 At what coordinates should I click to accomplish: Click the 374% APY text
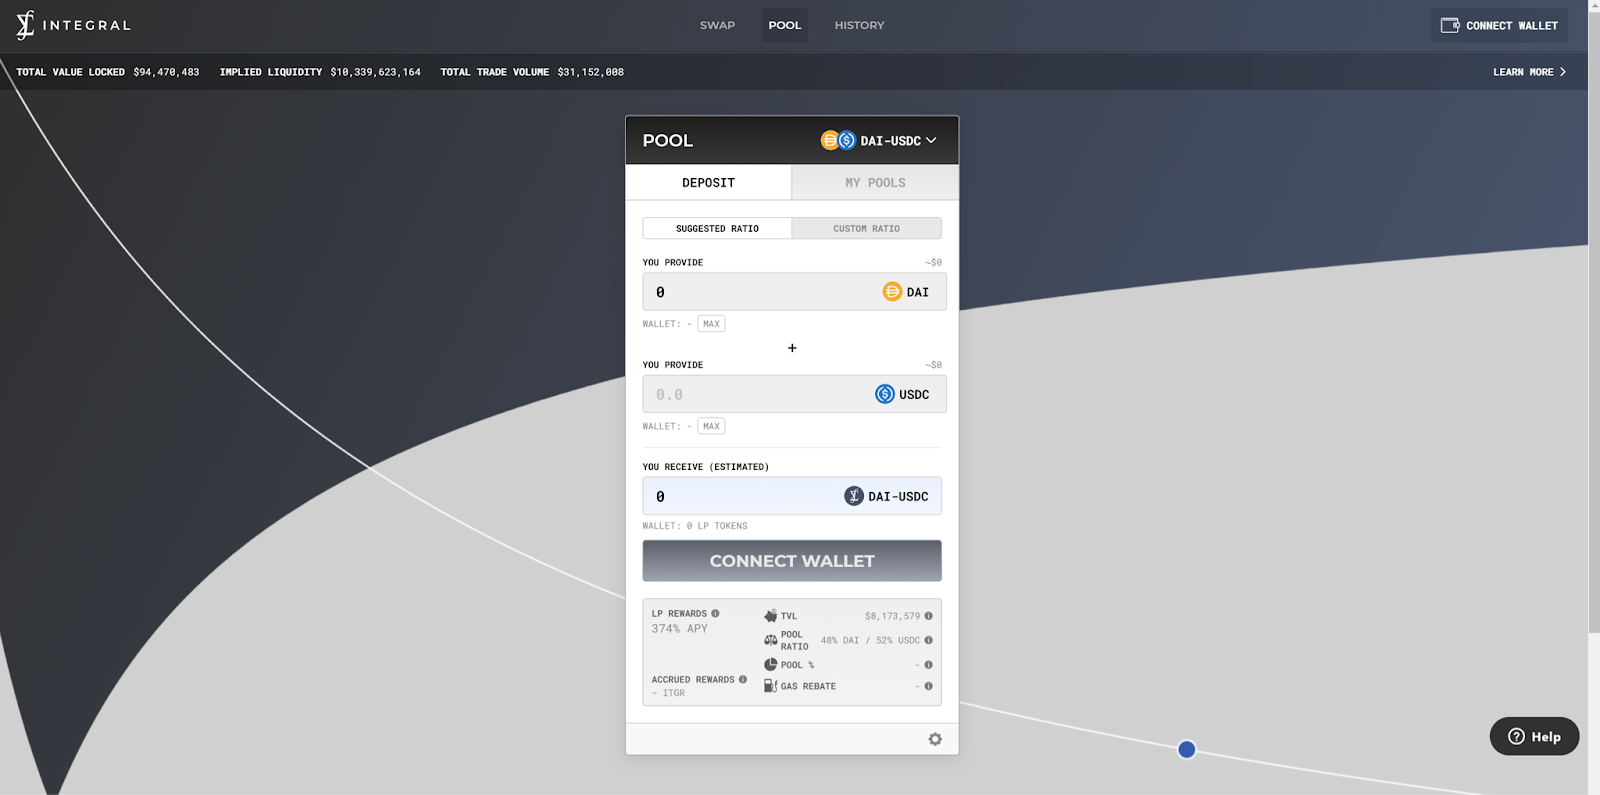pos(680,629)
